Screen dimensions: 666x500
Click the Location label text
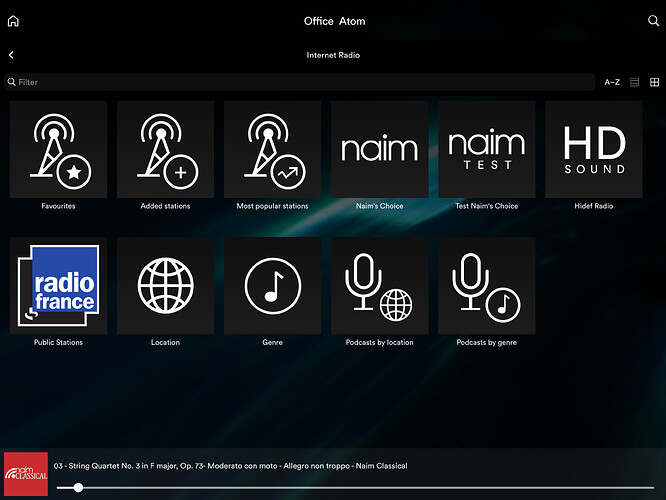[x=165, y=342]
